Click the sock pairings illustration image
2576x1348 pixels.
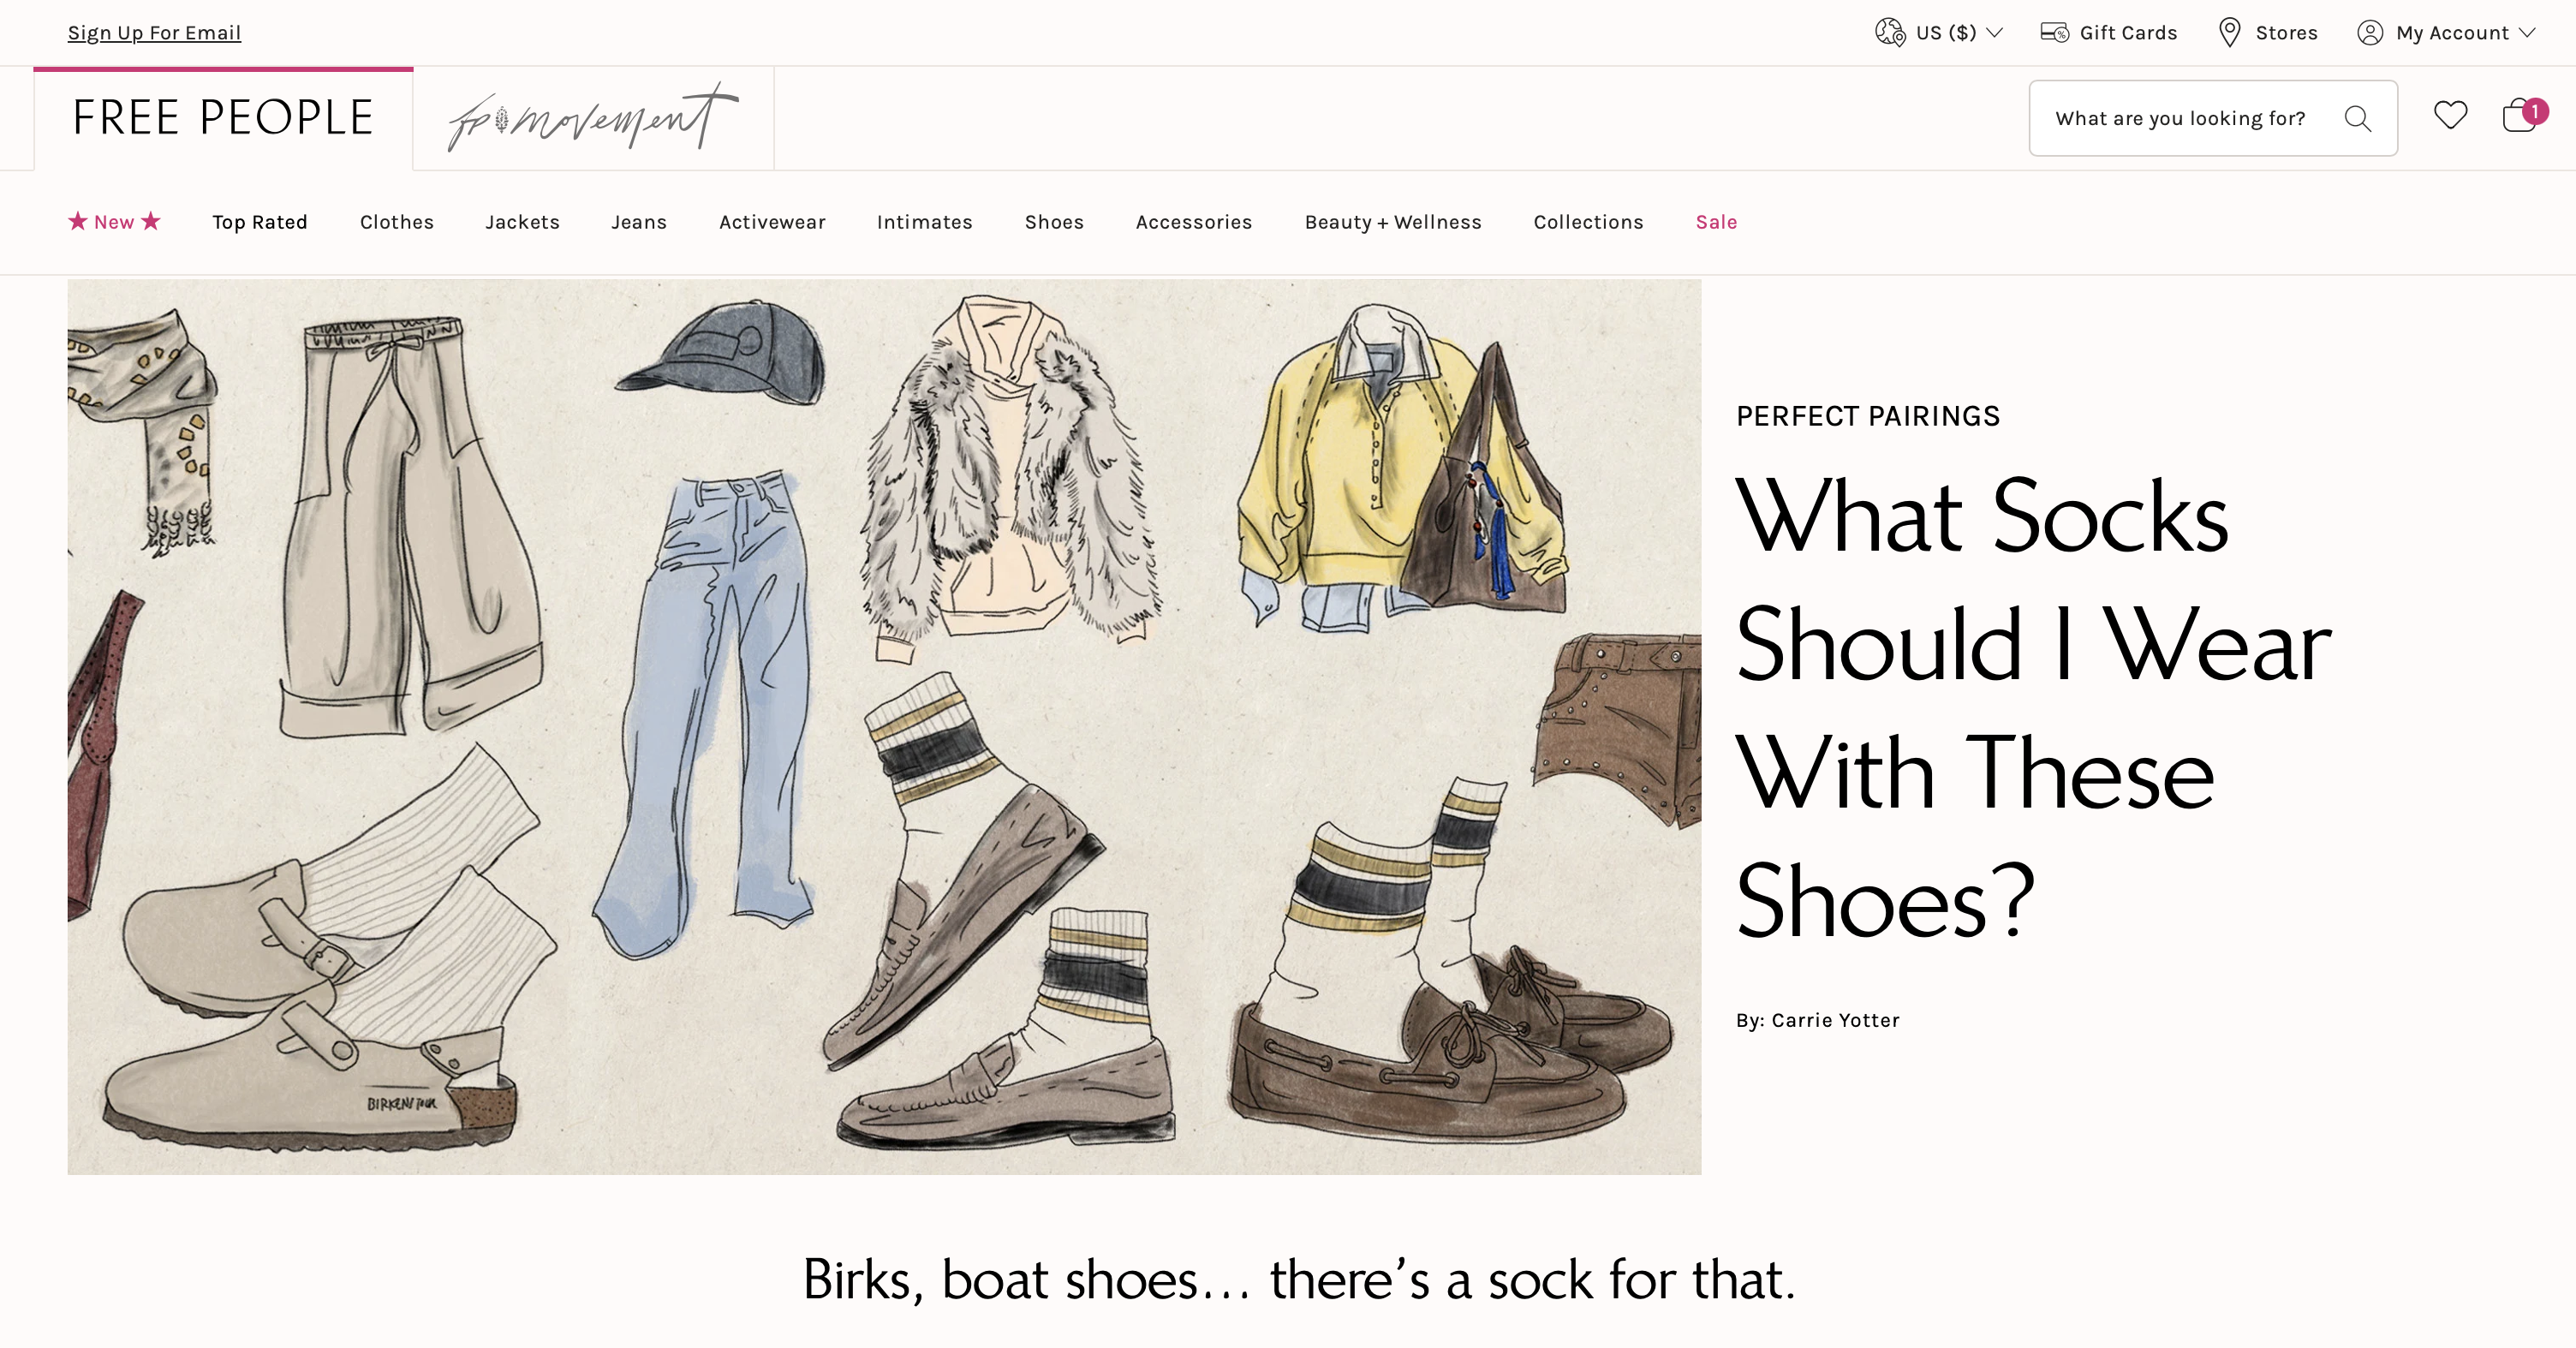(x=884, y=726)
